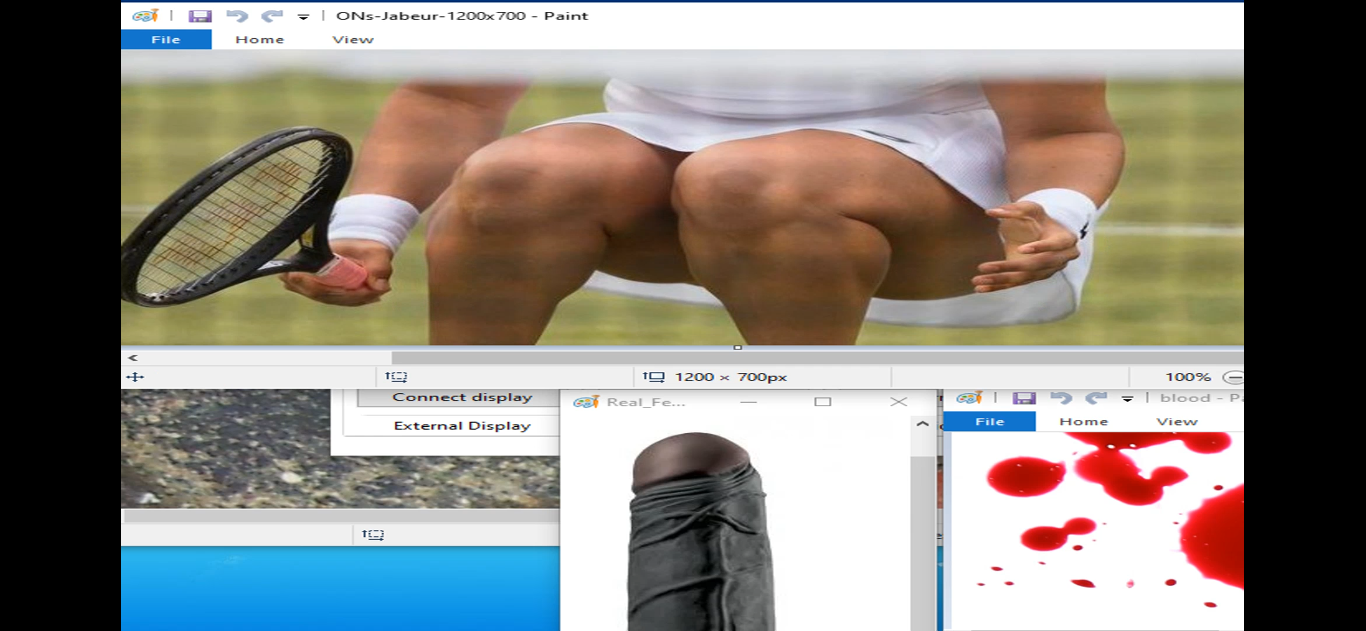Click the Save icon in the main Paint window
The image size is (1366, 631).
pos(200,16)
